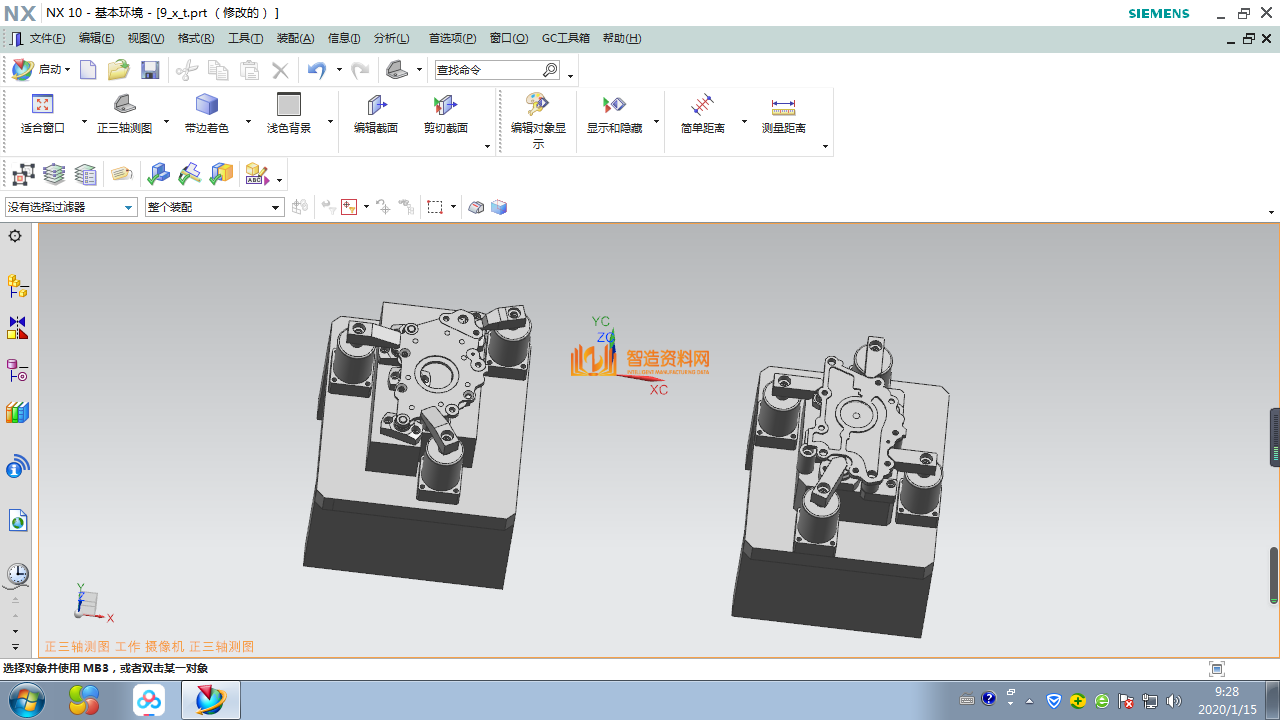Toggle the 显示和隐藏 show and hide panel
1280x720 pixels.
pyautogui.click(x=614, y=112)
